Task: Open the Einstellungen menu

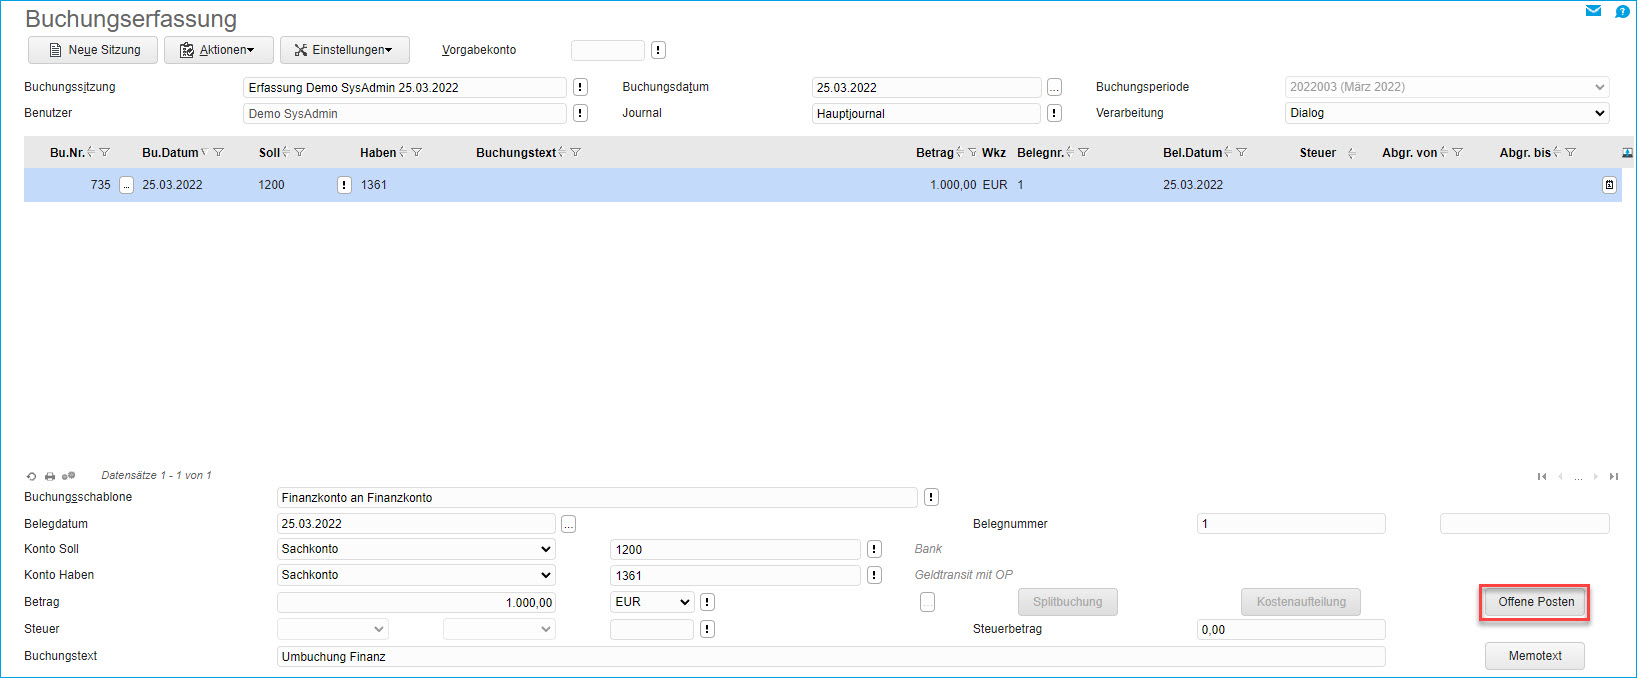Action: [x=344, y=50]
